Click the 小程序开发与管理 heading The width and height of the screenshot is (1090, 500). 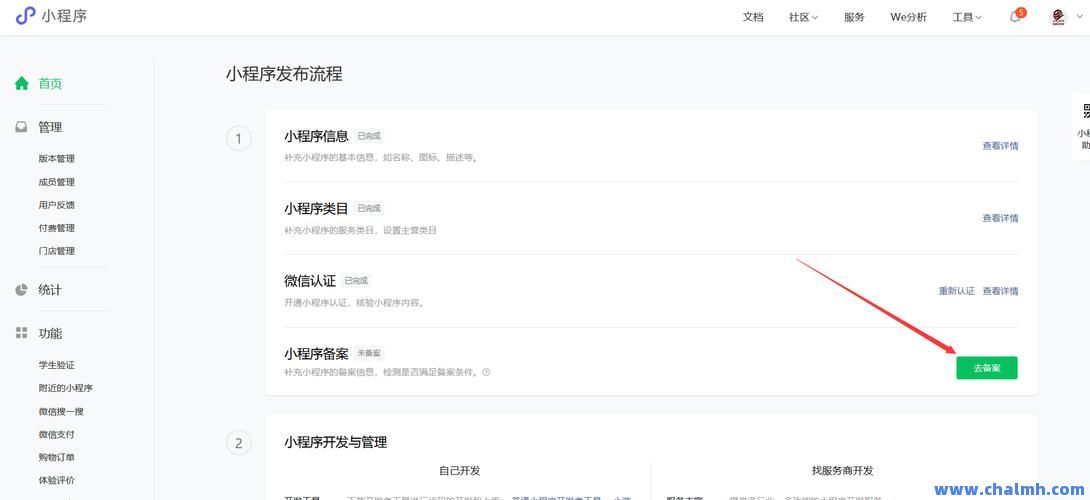(x=335, y=442)
